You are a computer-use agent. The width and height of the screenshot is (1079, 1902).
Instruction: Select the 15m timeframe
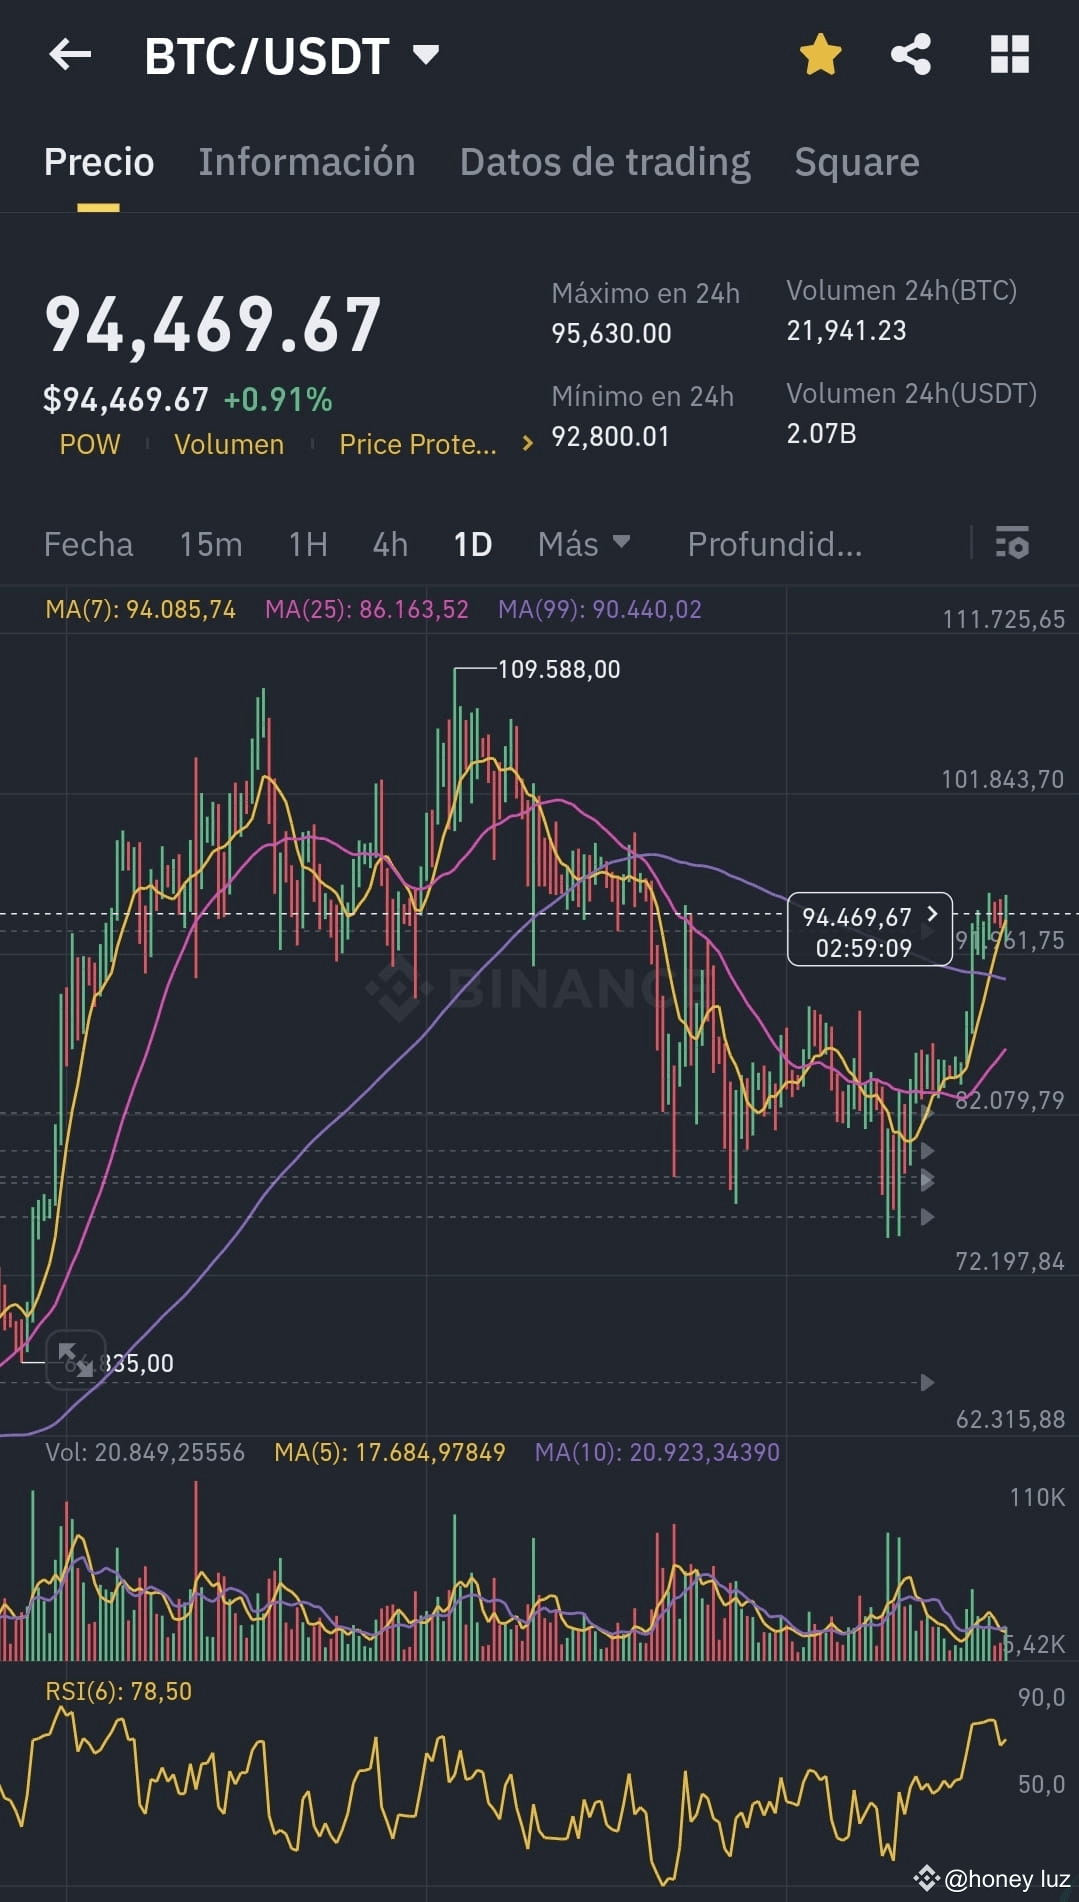tap(211, 544)
